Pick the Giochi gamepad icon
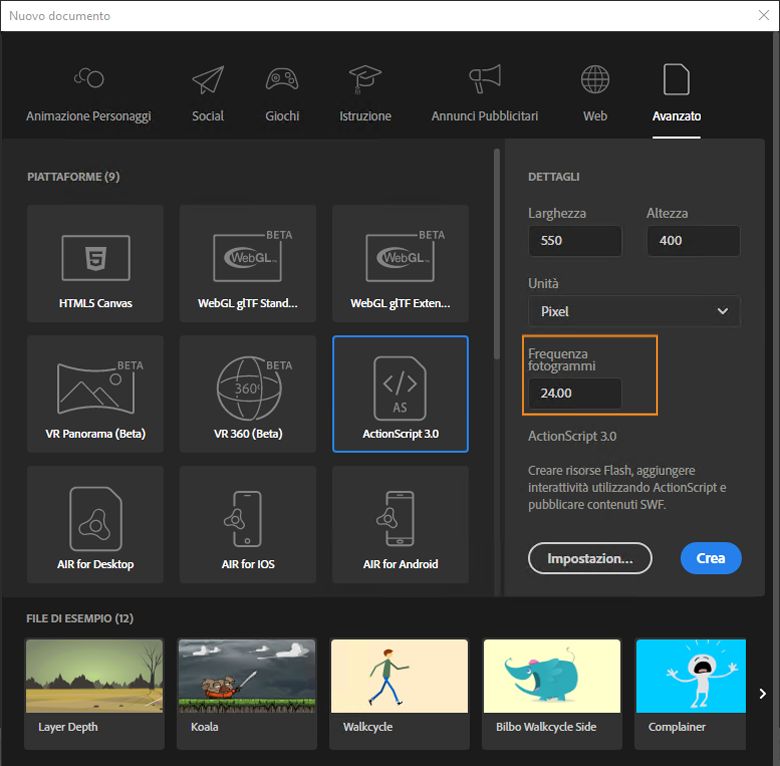The width and height of the screenshot is (780, 766). [282, 79]
